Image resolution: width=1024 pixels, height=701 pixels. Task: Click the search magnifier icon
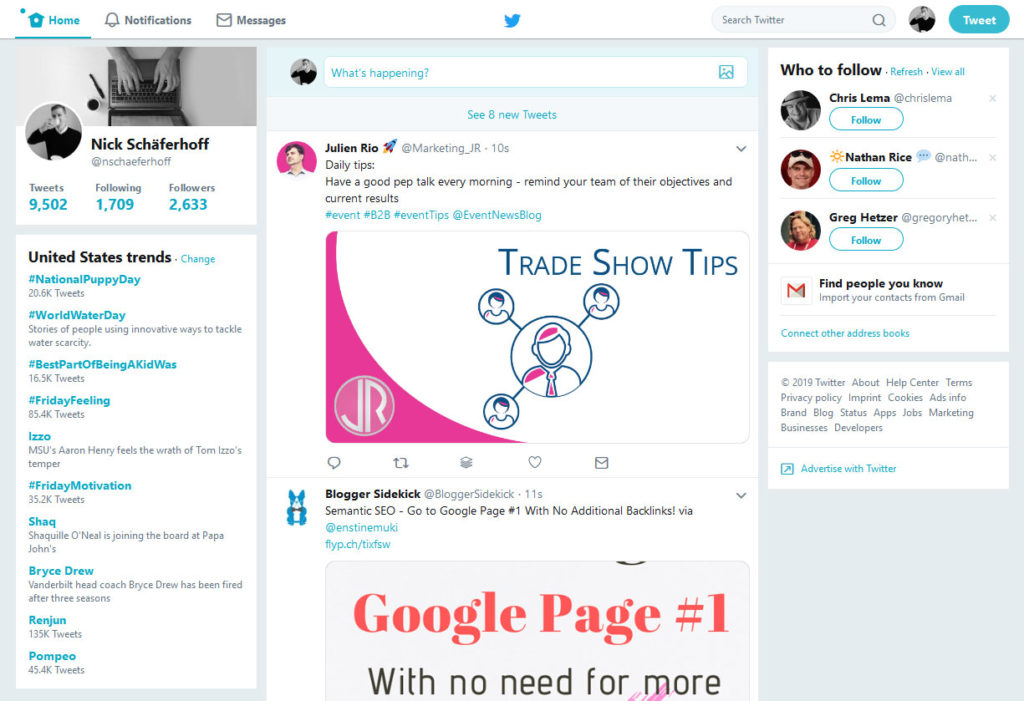pyautogui.click(x=879, y=19)
